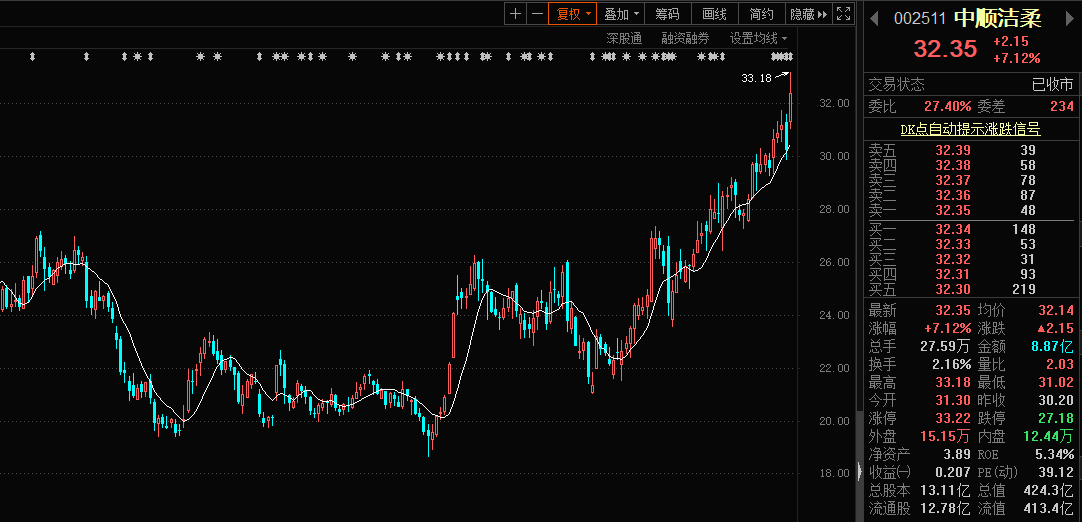Go to previous stock with left arrow
1082x522 pixels.
click(x=872, y=17)
